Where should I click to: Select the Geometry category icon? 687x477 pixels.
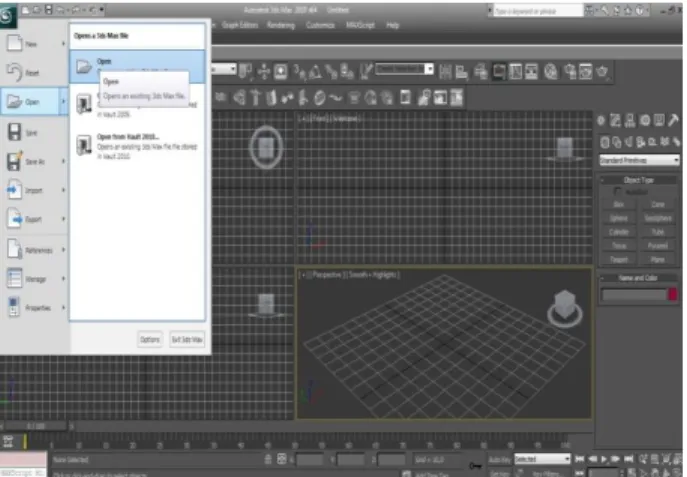605,142
